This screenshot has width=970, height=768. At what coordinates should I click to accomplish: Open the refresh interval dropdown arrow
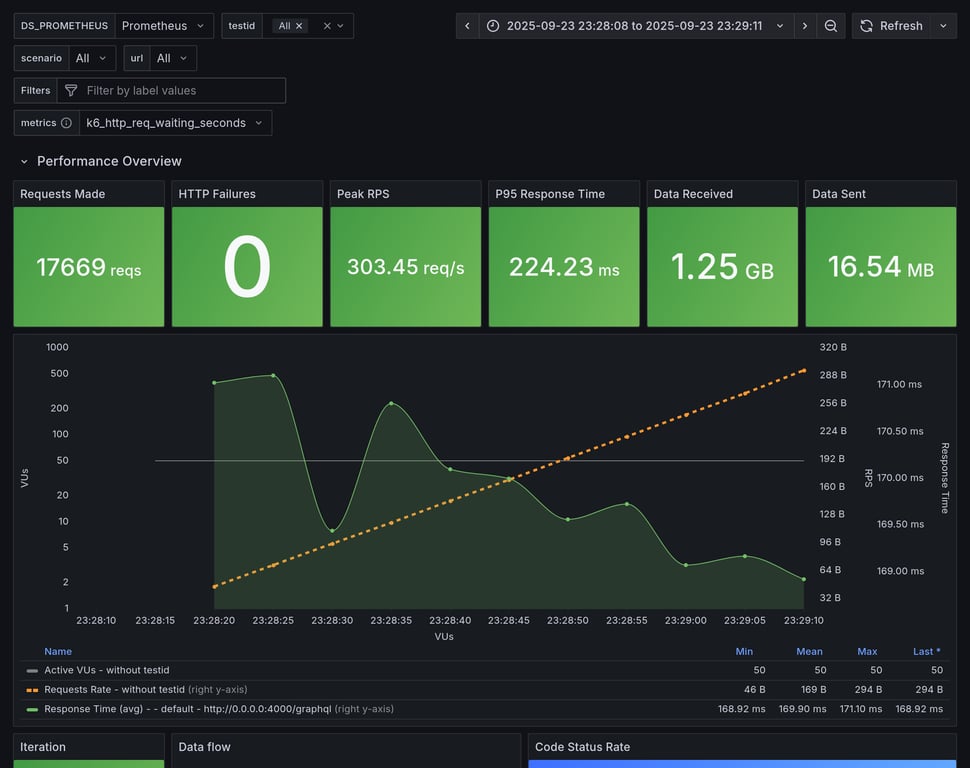pyautogui.click(x=943, y=26)
